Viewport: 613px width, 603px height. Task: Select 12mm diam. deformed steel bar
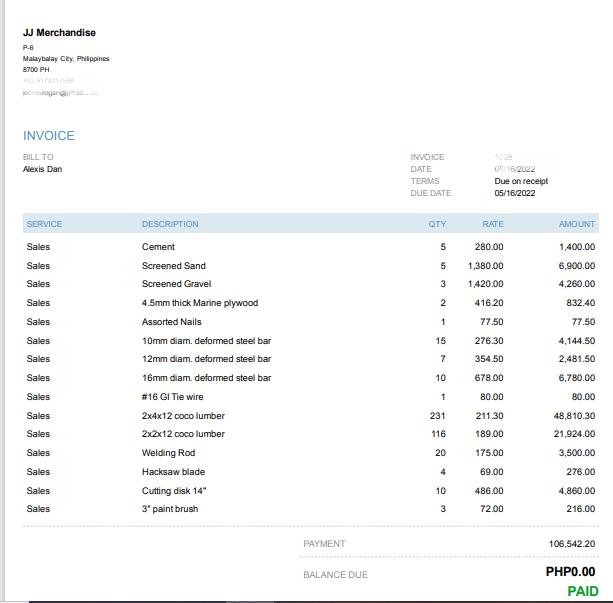206,359
